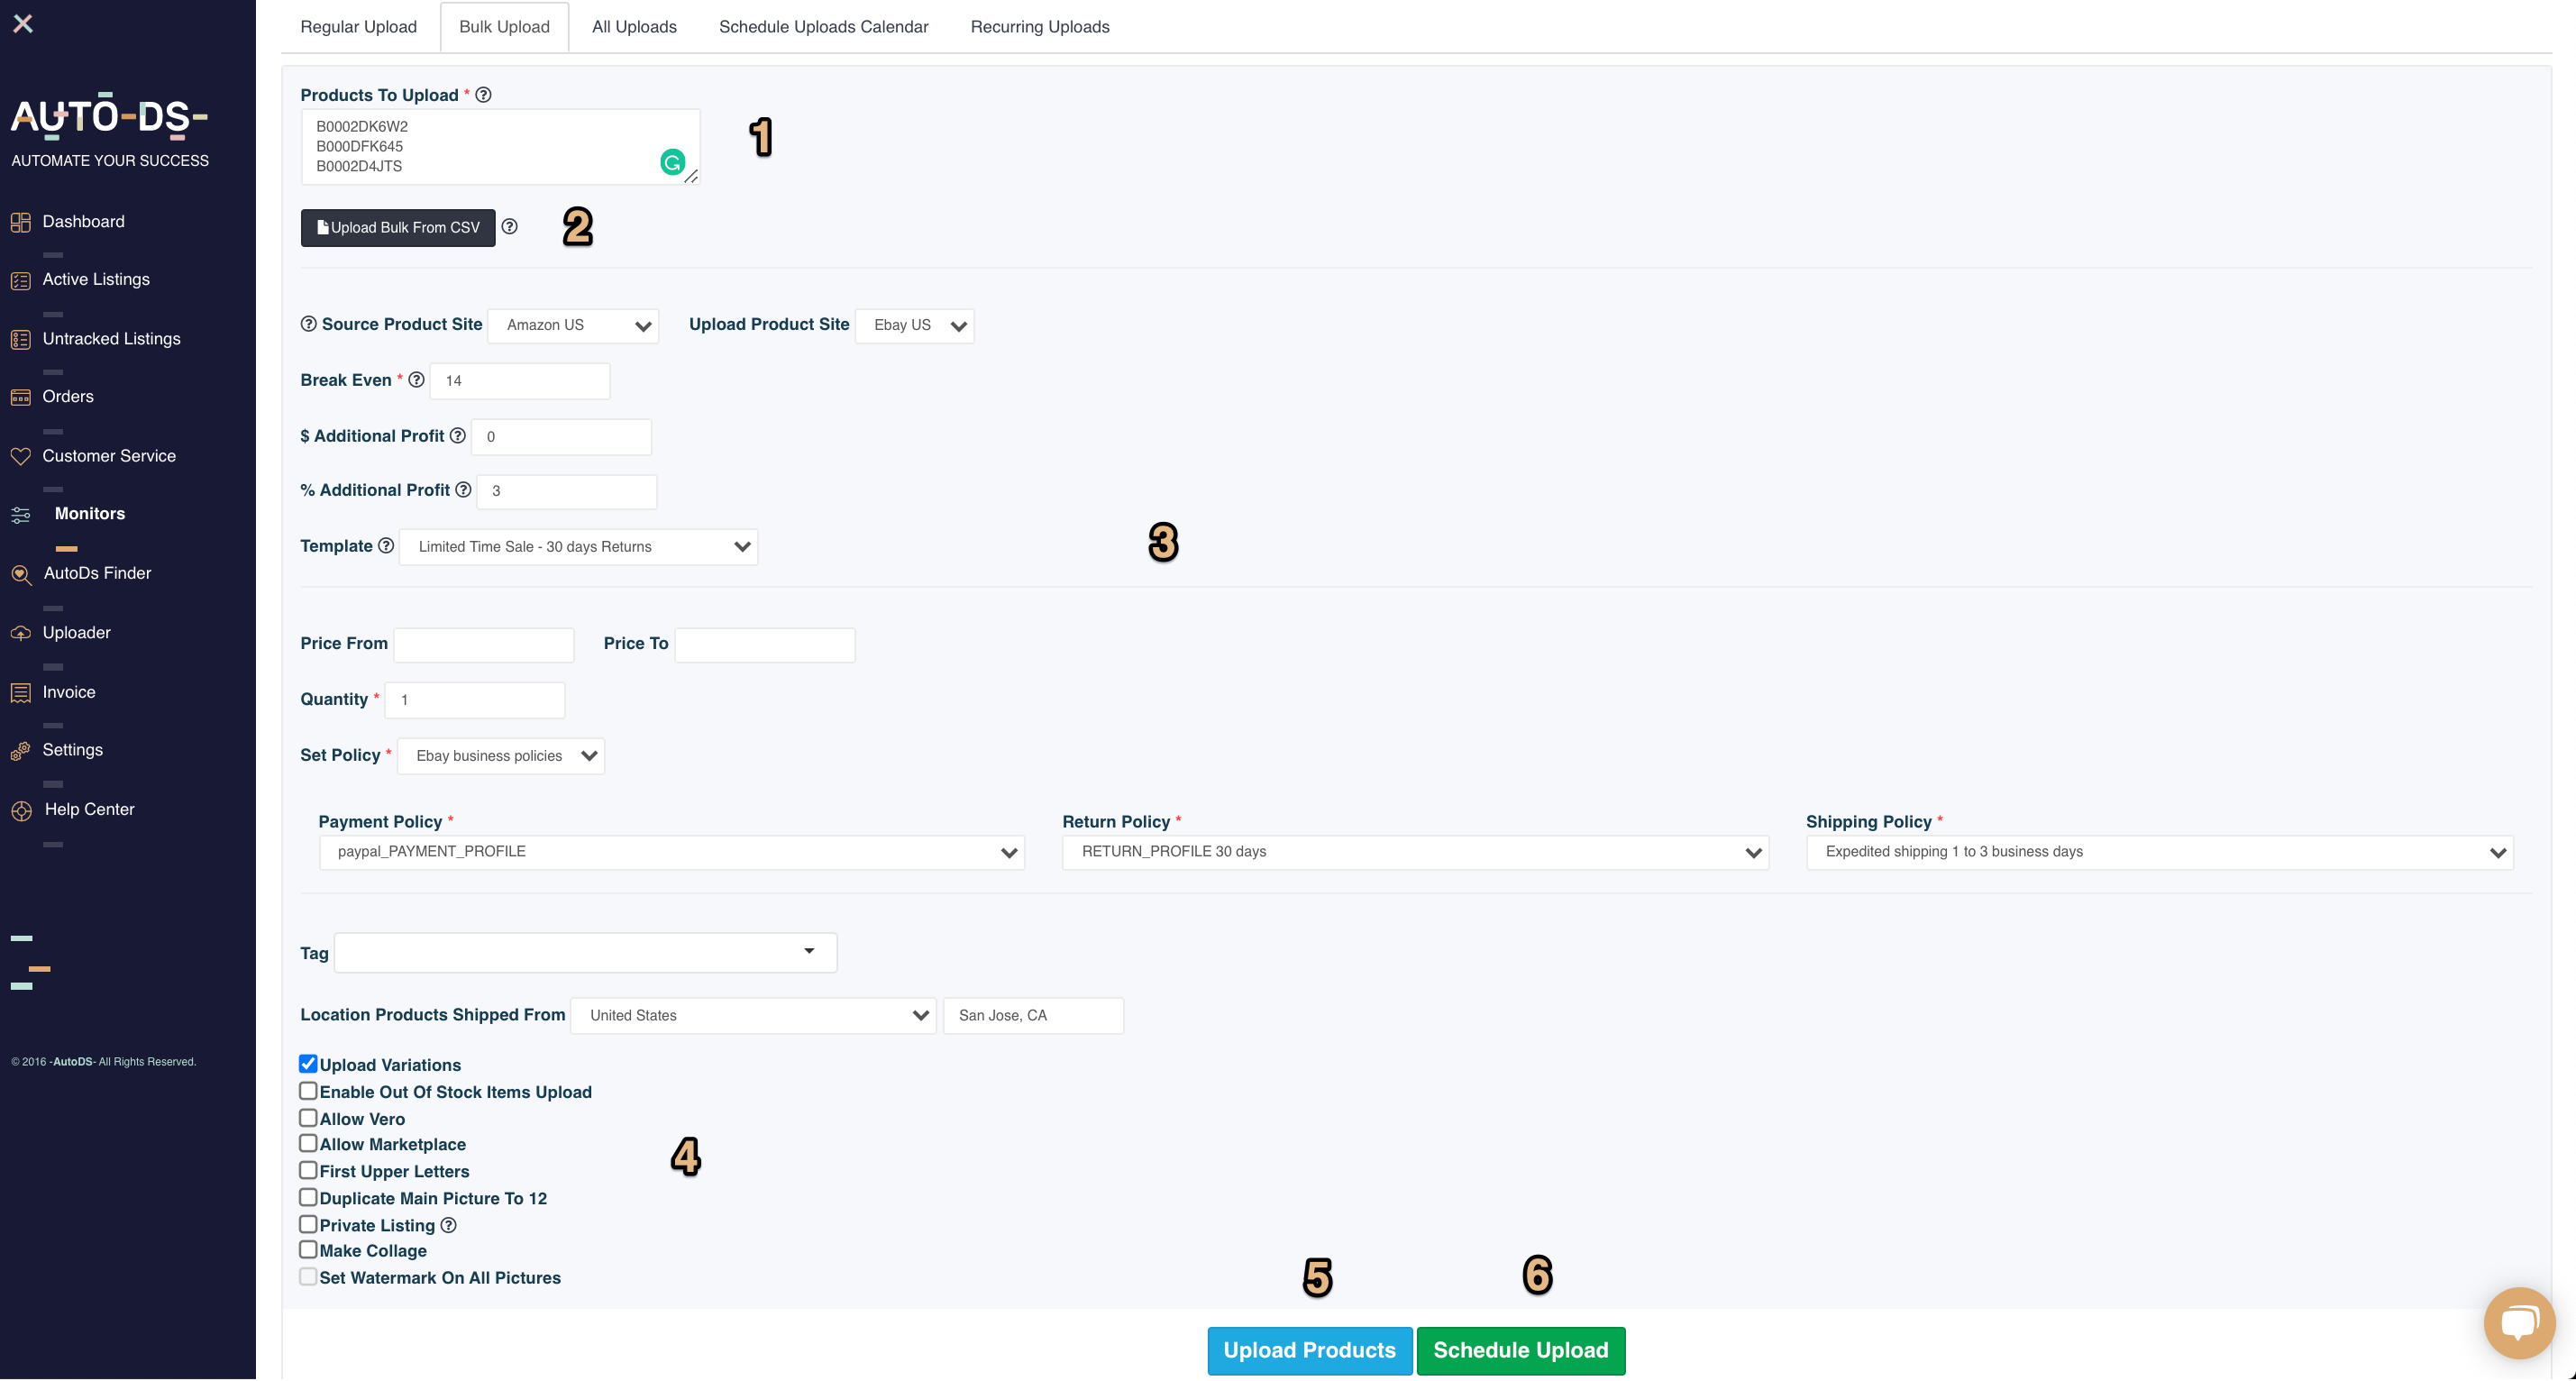The image size is (2576, 1381).
Task: Open Return Policy dropdown
Action: pyautogui.click(x=1415, y=852)
